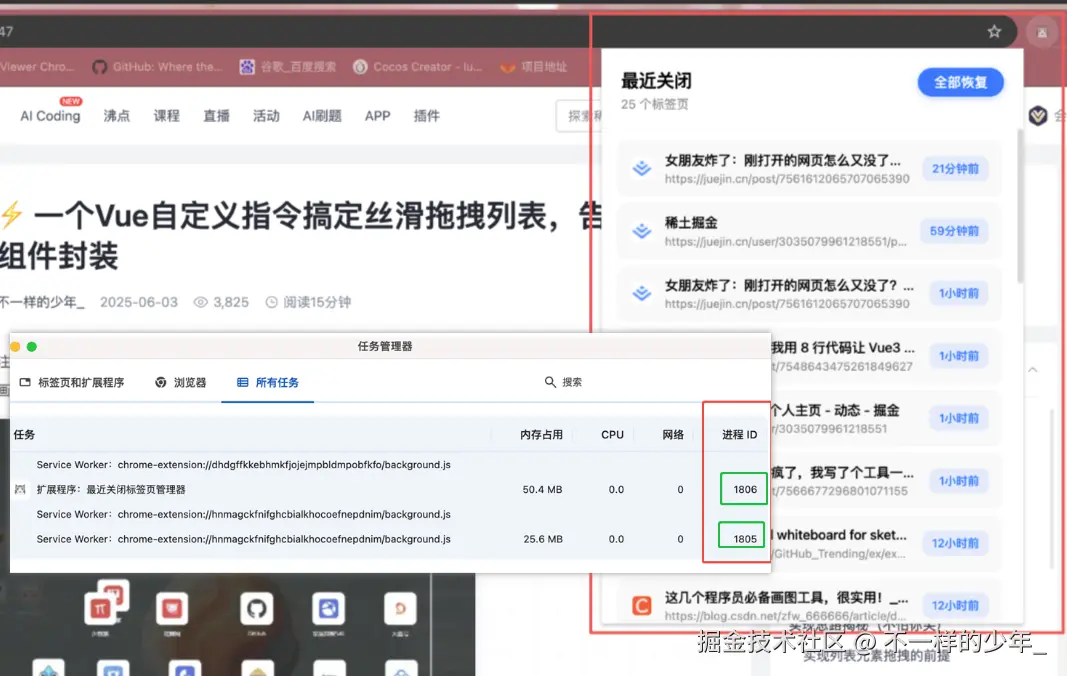Sort by the 网络 column header

click(672, 435)
